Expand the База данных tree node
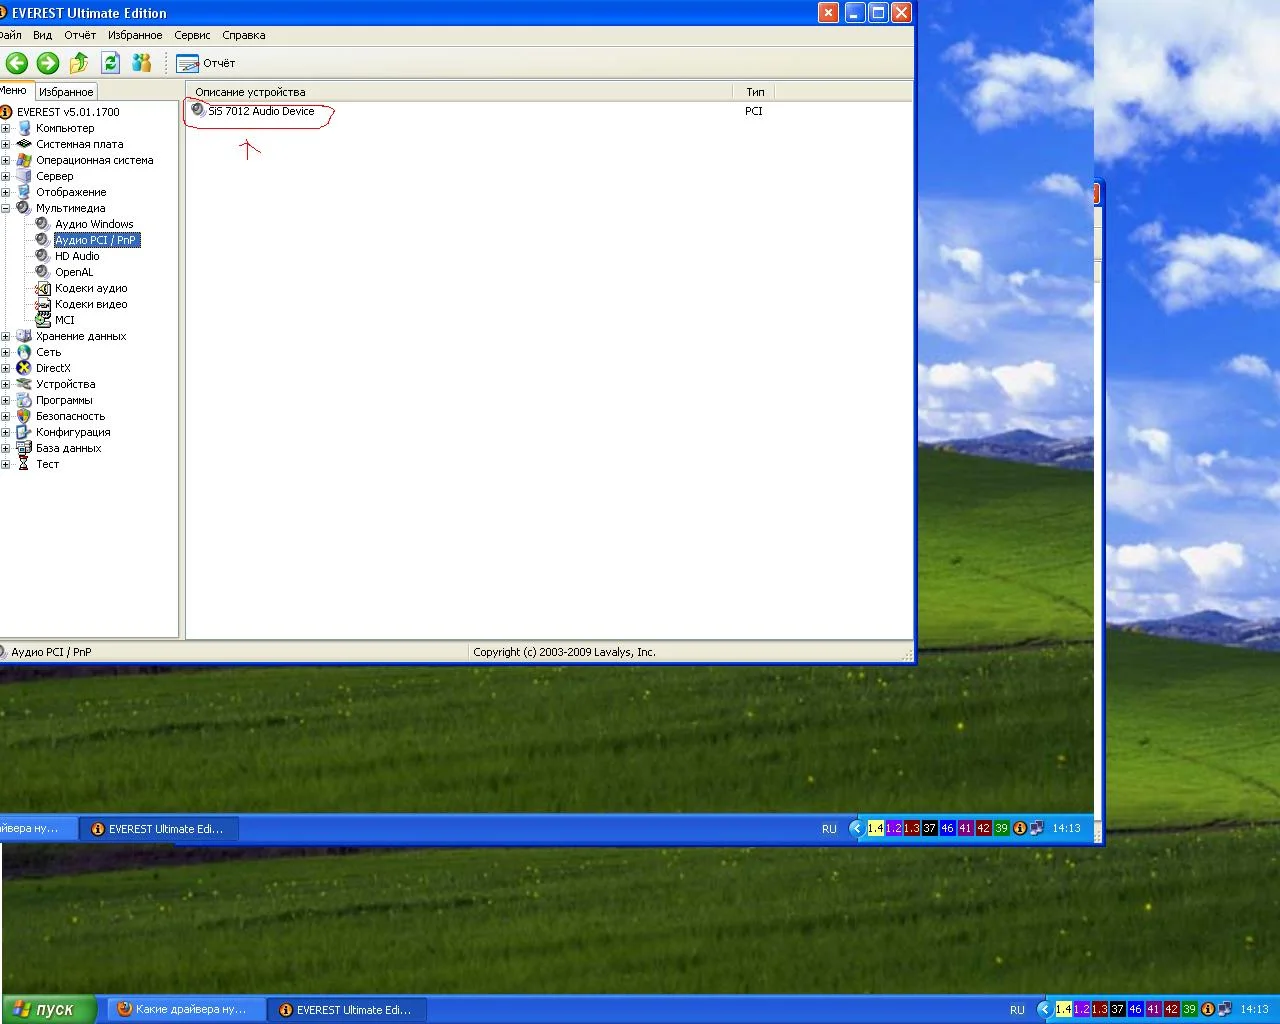Viewport: 1280px width, 1024px height. (x=5, y=448)
